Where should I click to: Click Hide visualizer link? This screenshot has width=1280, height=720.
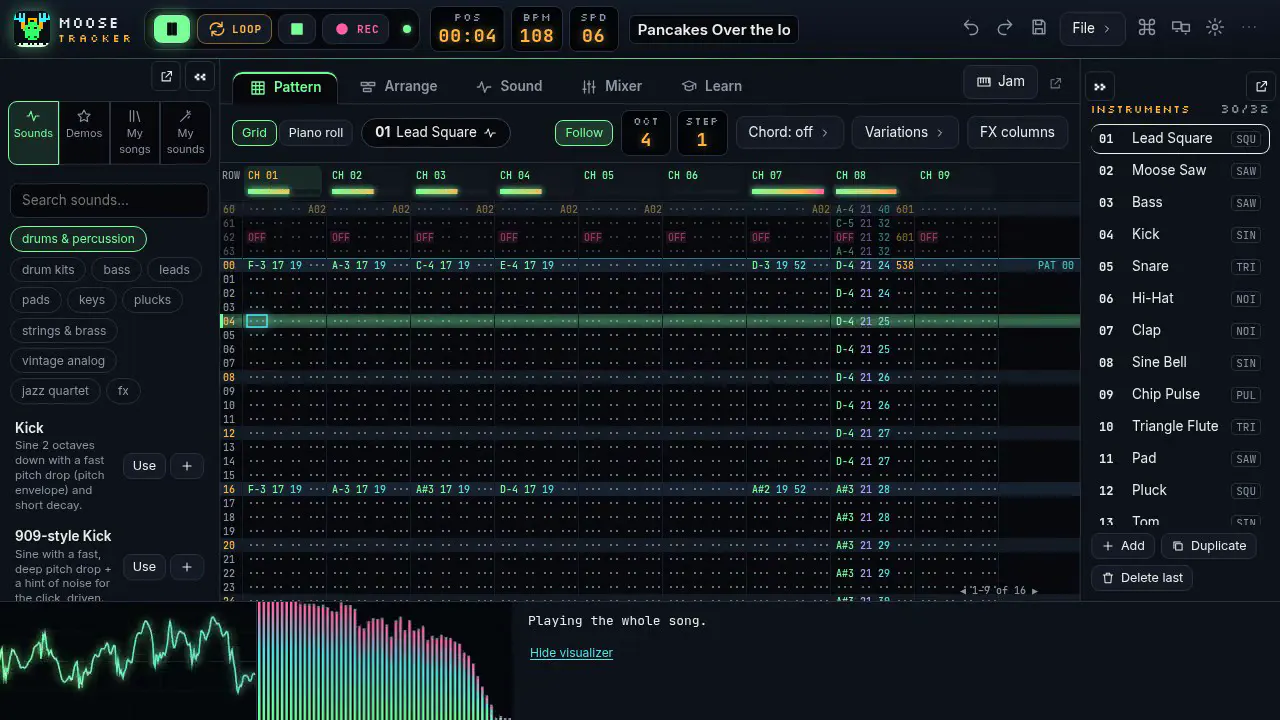tap(571, 653)
